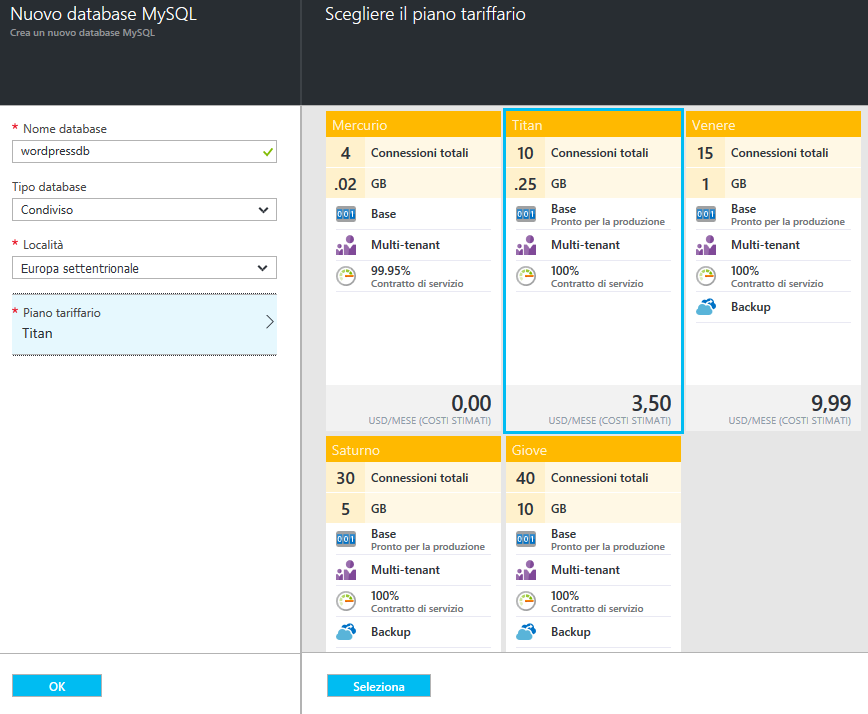Click the Nome database input field
868x714 pixels.
(135, 152)
